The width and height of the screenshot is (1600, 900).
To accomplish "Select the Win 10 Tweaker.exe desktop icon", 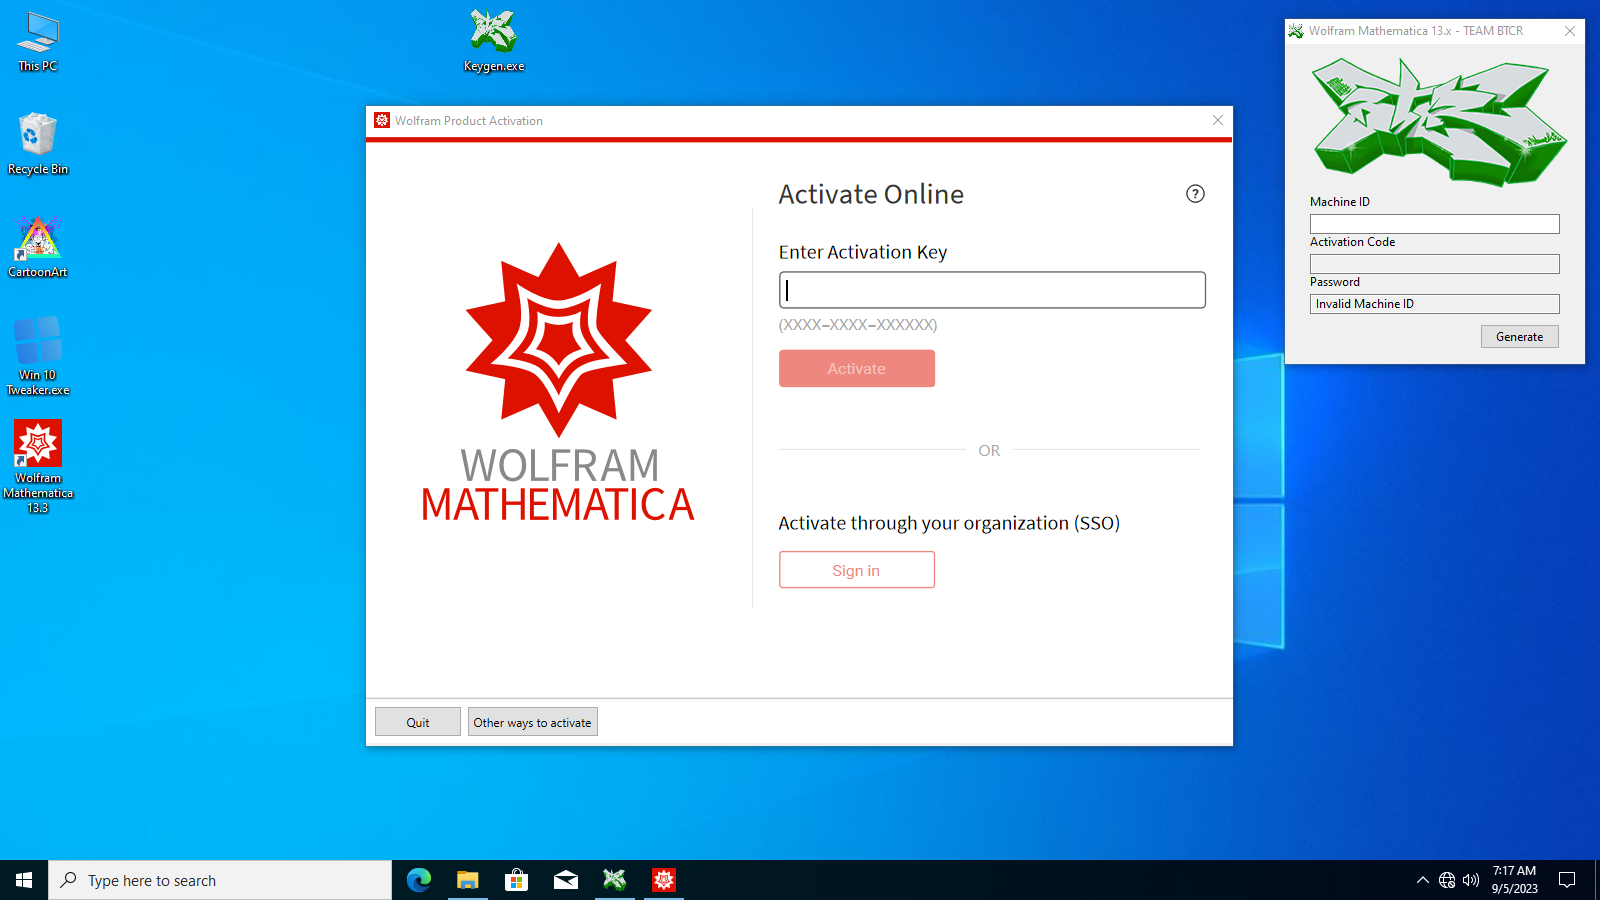I will [38, 356].
